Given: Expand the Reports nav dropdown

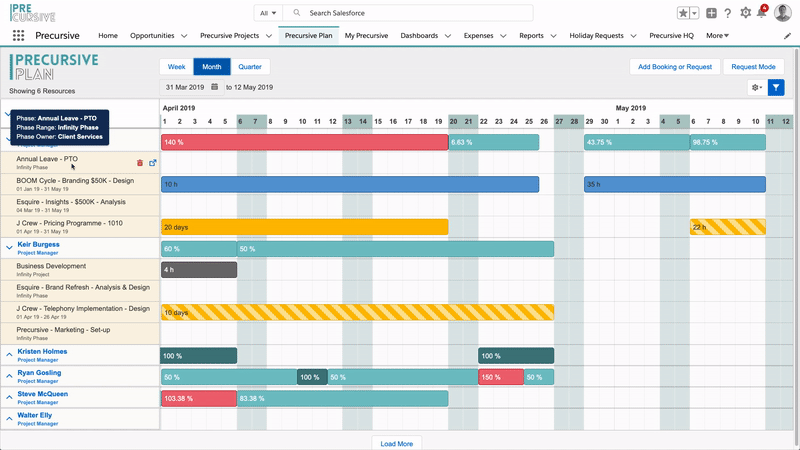Looking at the screenshot, I should [x=553, y=36].
